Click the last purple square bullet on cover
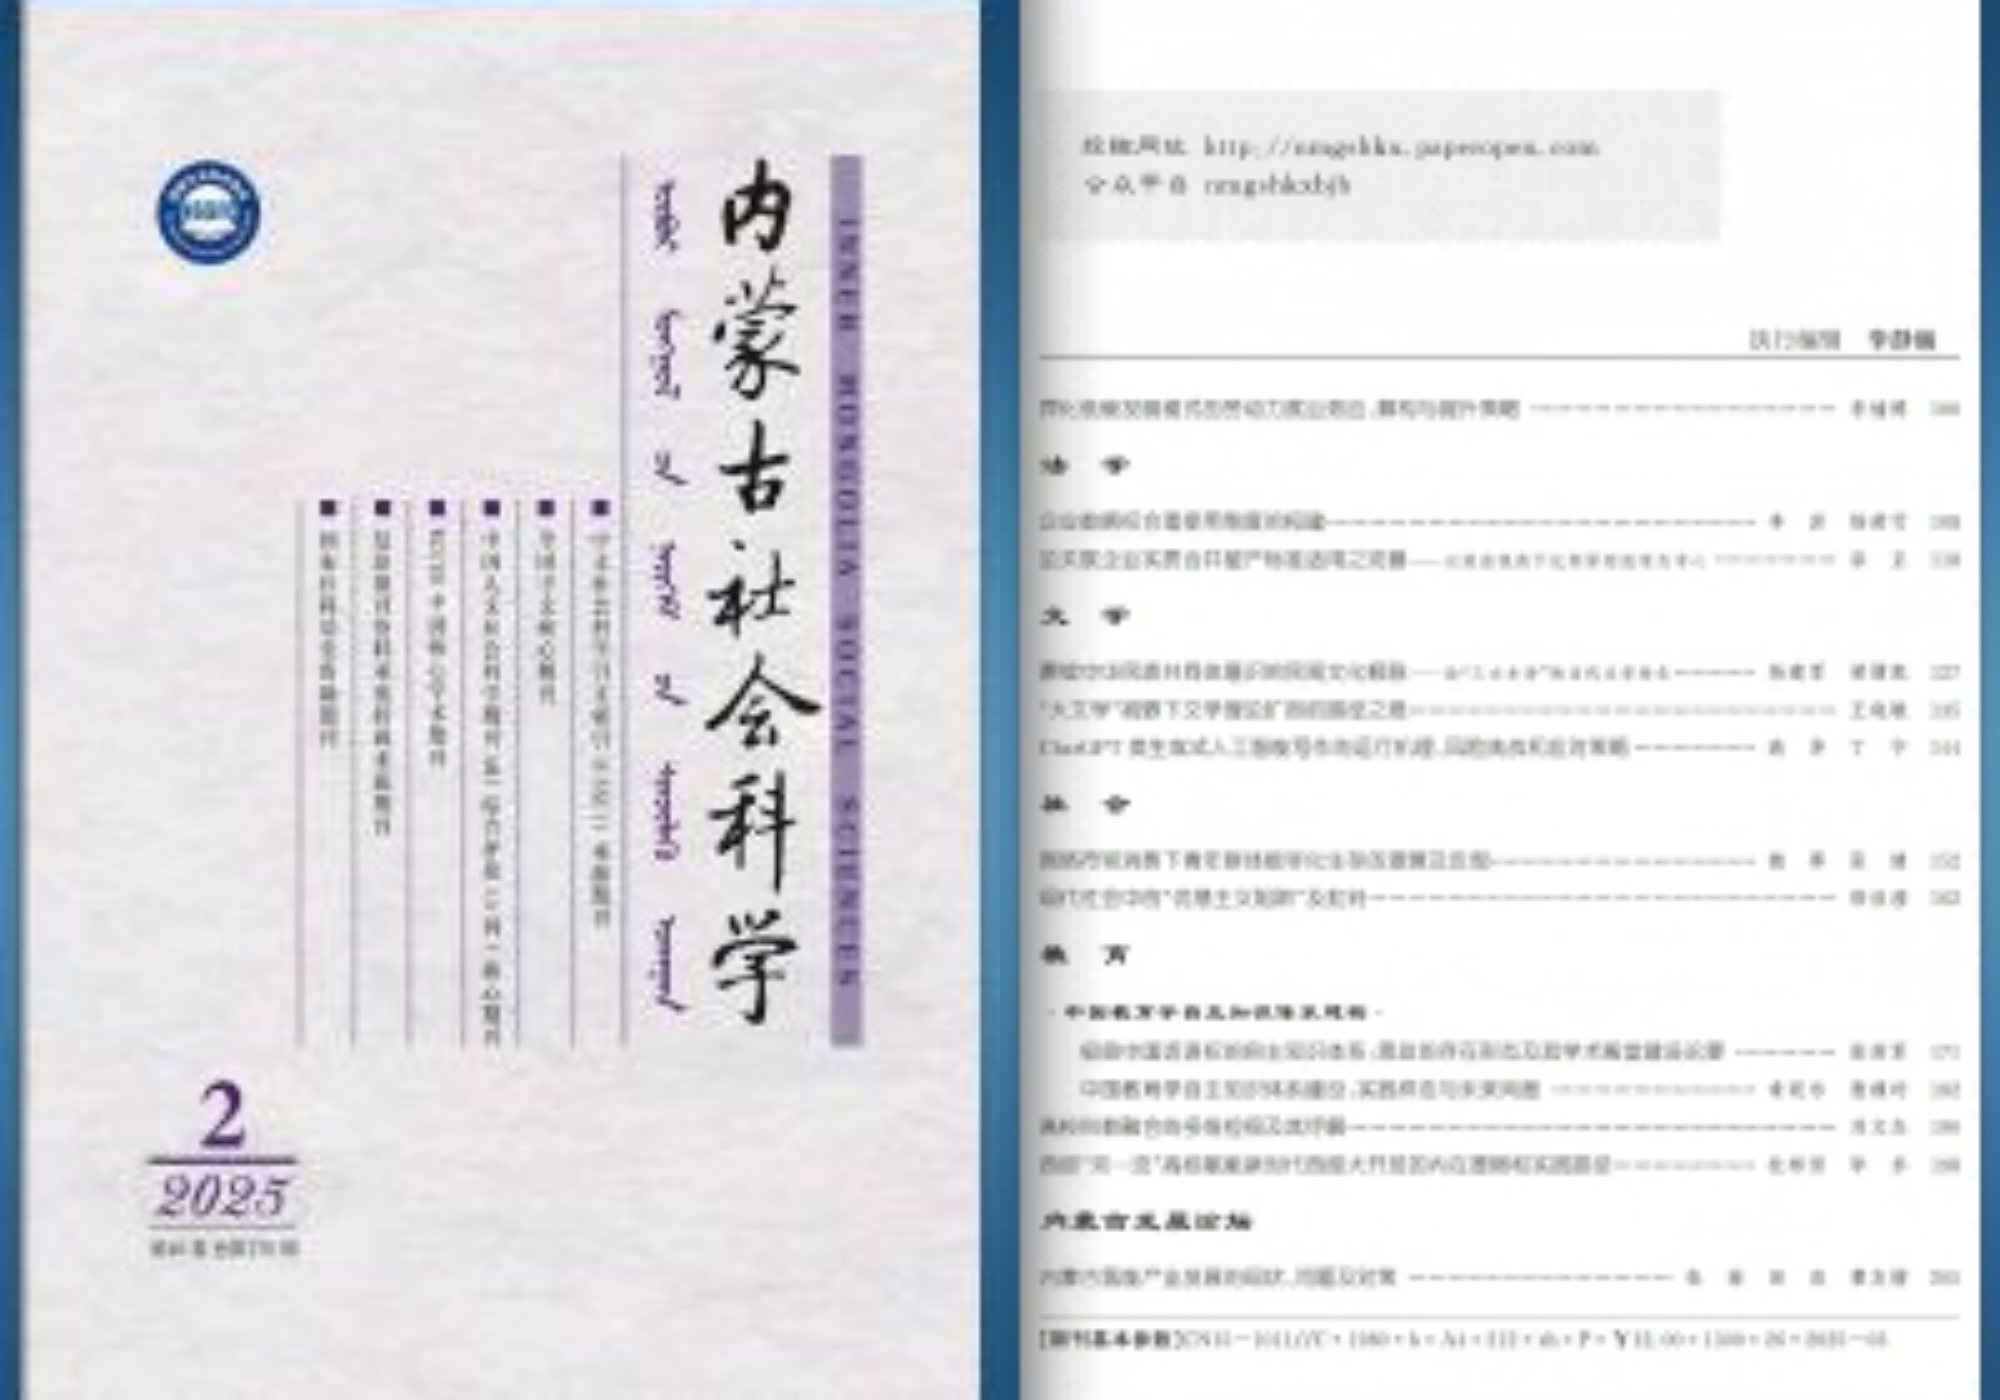Image resolution: width=2000 pixels, height=1400 pixels. [600, 508]
